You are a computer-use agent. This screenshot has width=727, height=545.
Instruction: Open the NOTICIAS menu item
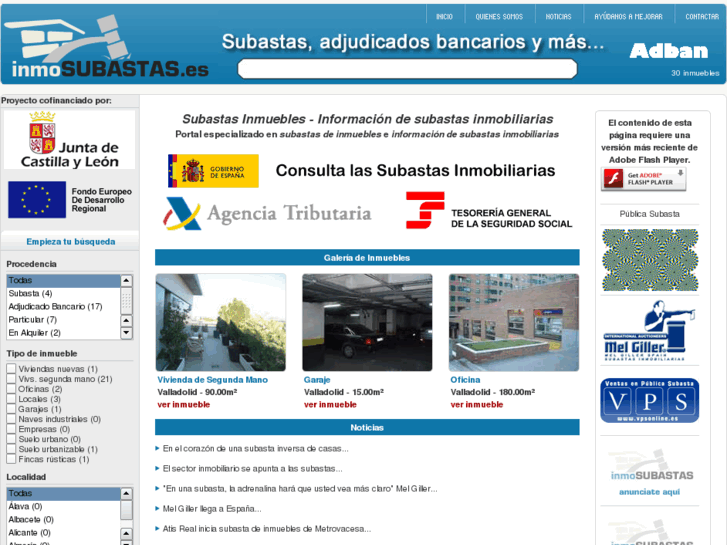point(558,17)
